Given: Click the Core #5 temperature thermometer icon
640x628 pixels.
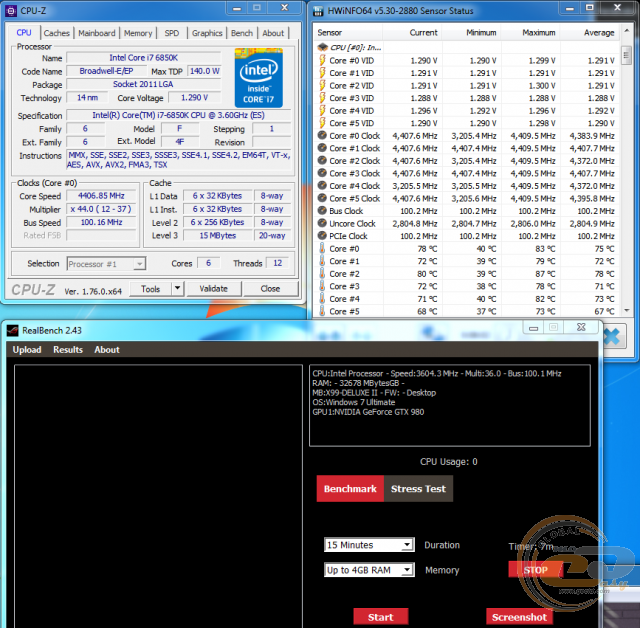Looking at the screenshot, I should pyautogui.click(x=322, y=311).
